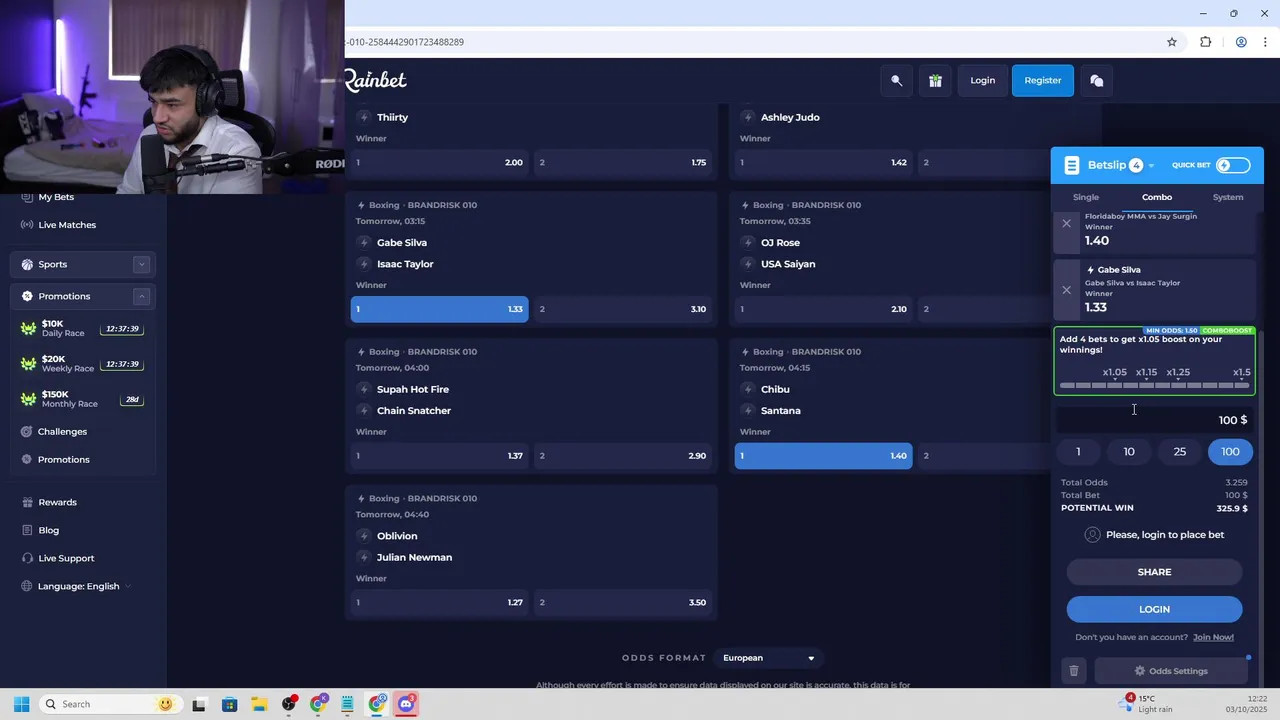Toggle the Quick Bet switch
The width and height of the screenshot is (1280, 720).
pyautogui.click(x=1233, y=165)
